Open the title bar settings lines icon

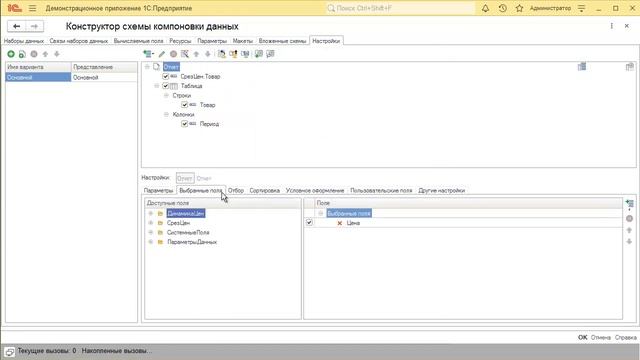[x=582, y=8]
